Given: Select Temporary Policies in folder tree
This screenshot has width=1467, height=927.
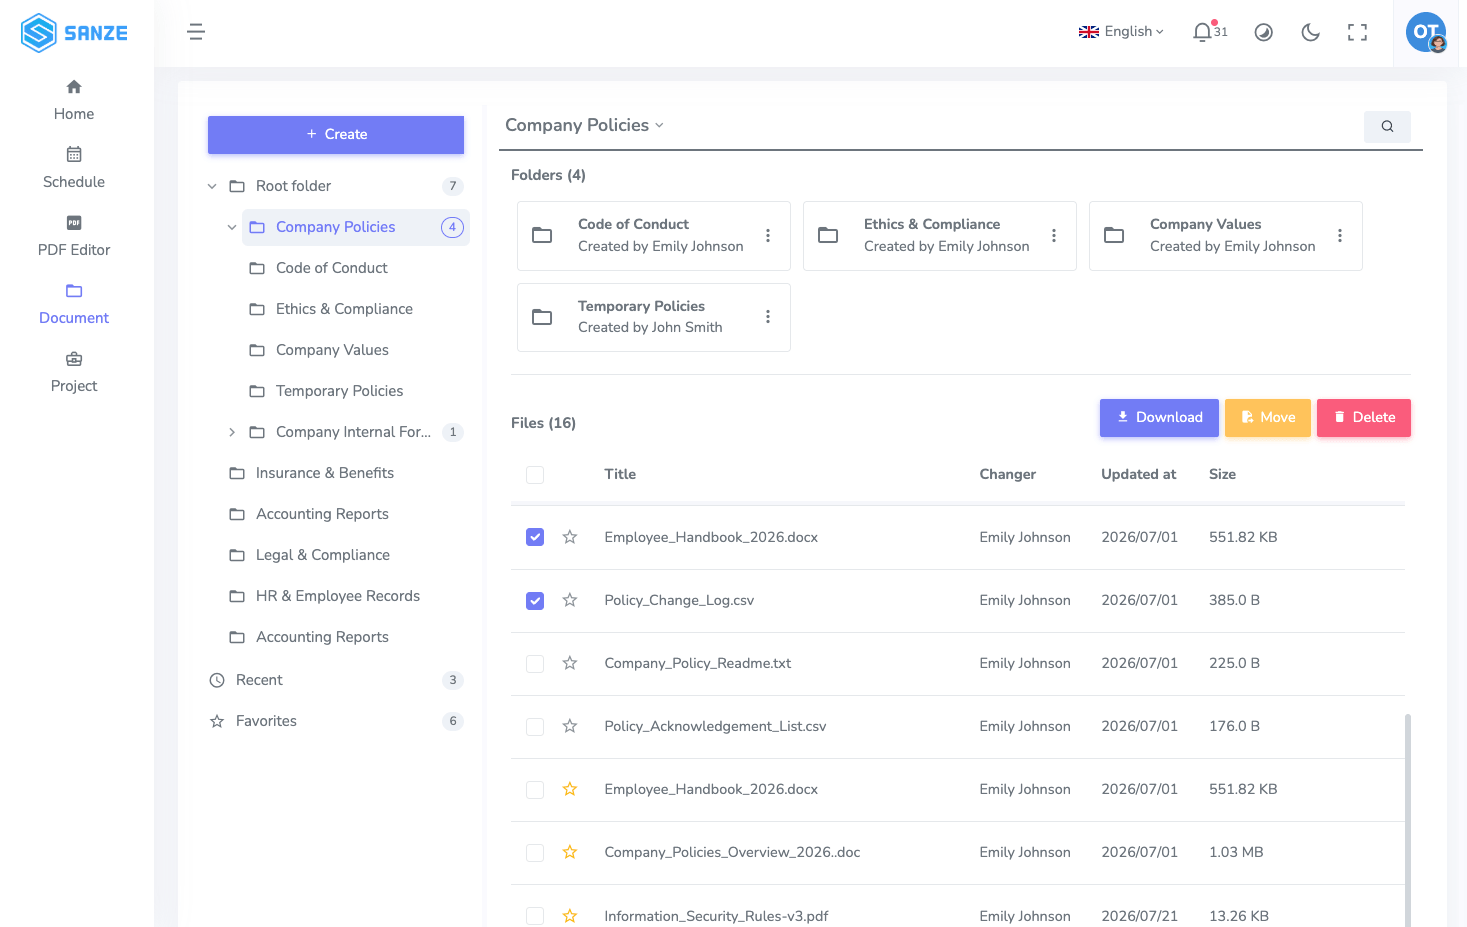Looking at the screenshot, I should click(x=339, y=391).
